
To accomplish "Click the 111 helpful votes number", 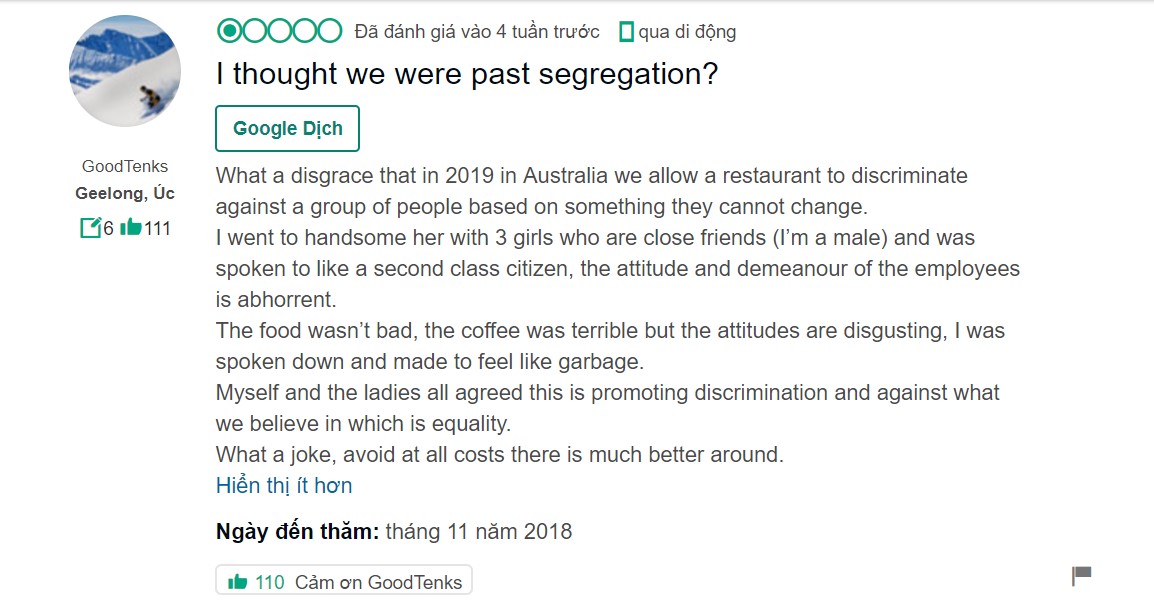I will 157,228.
